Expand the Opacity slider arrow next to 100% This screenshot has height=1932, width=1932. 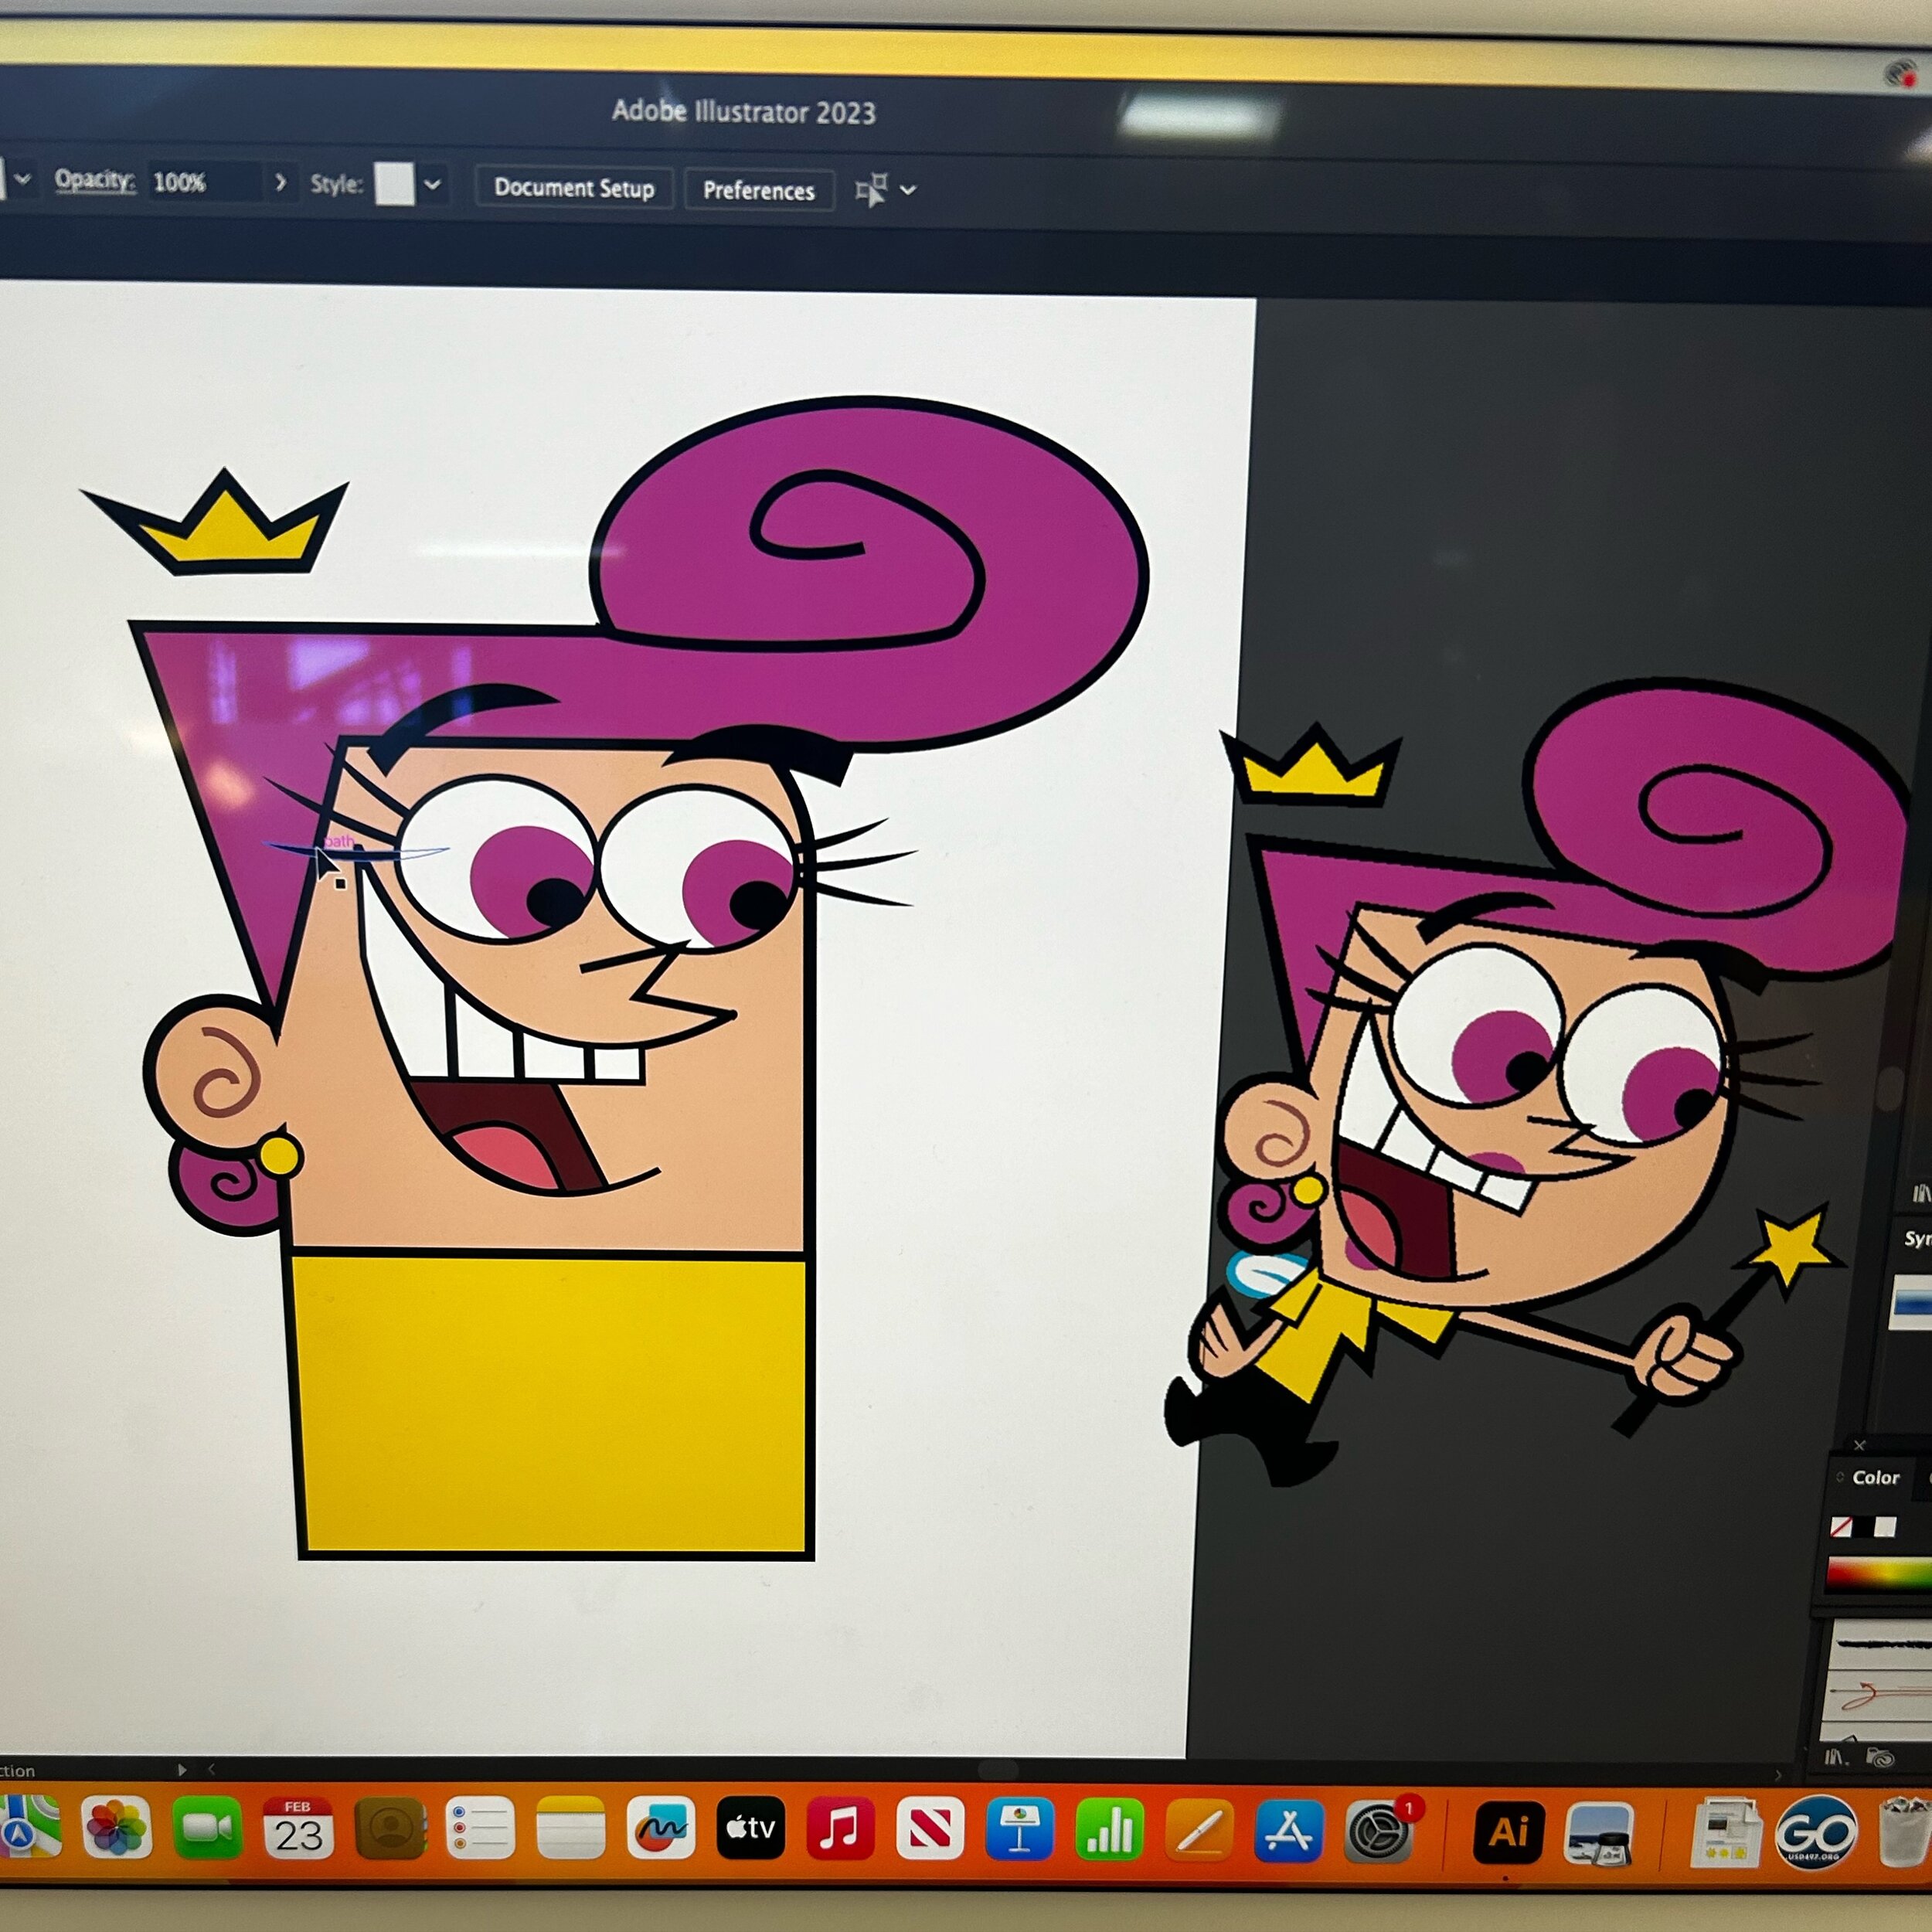[x=281, y=182]
